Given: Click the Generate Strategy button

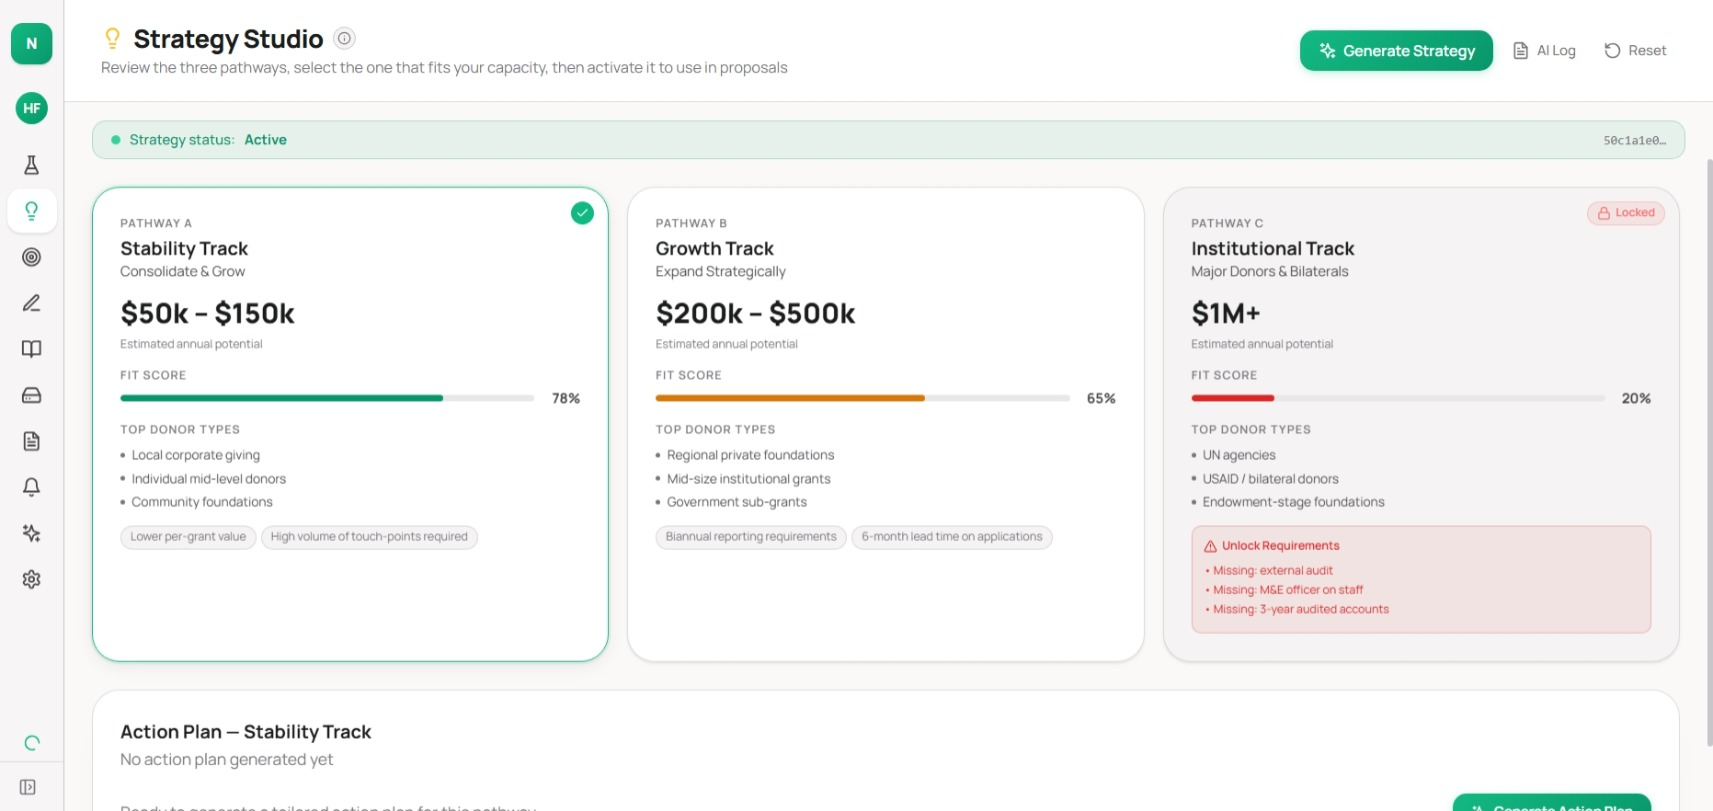Looking at the screenshot, I should tap(1396, 51).
